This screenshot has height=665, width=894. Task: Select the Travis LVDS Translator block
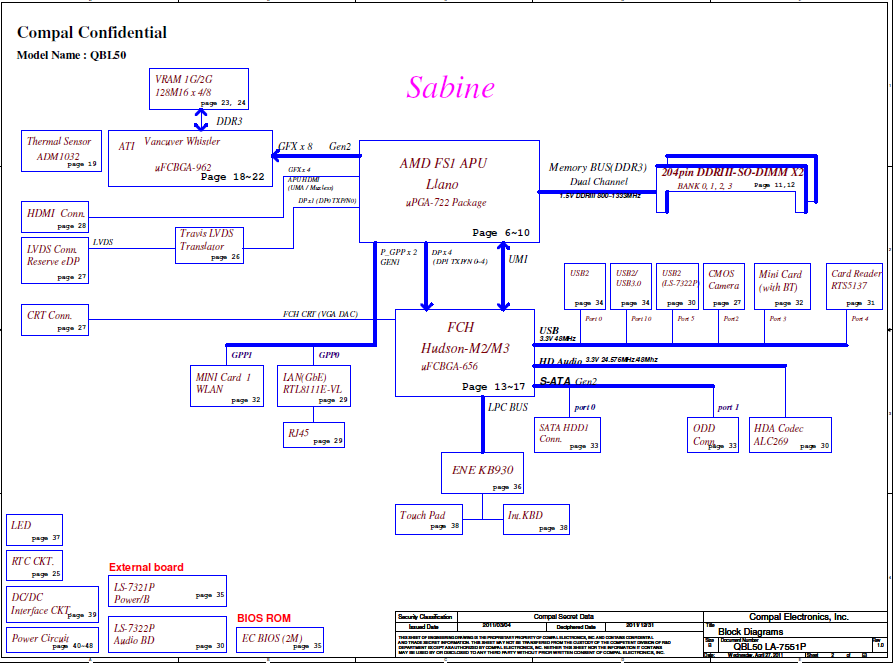(x=209, y=245)
